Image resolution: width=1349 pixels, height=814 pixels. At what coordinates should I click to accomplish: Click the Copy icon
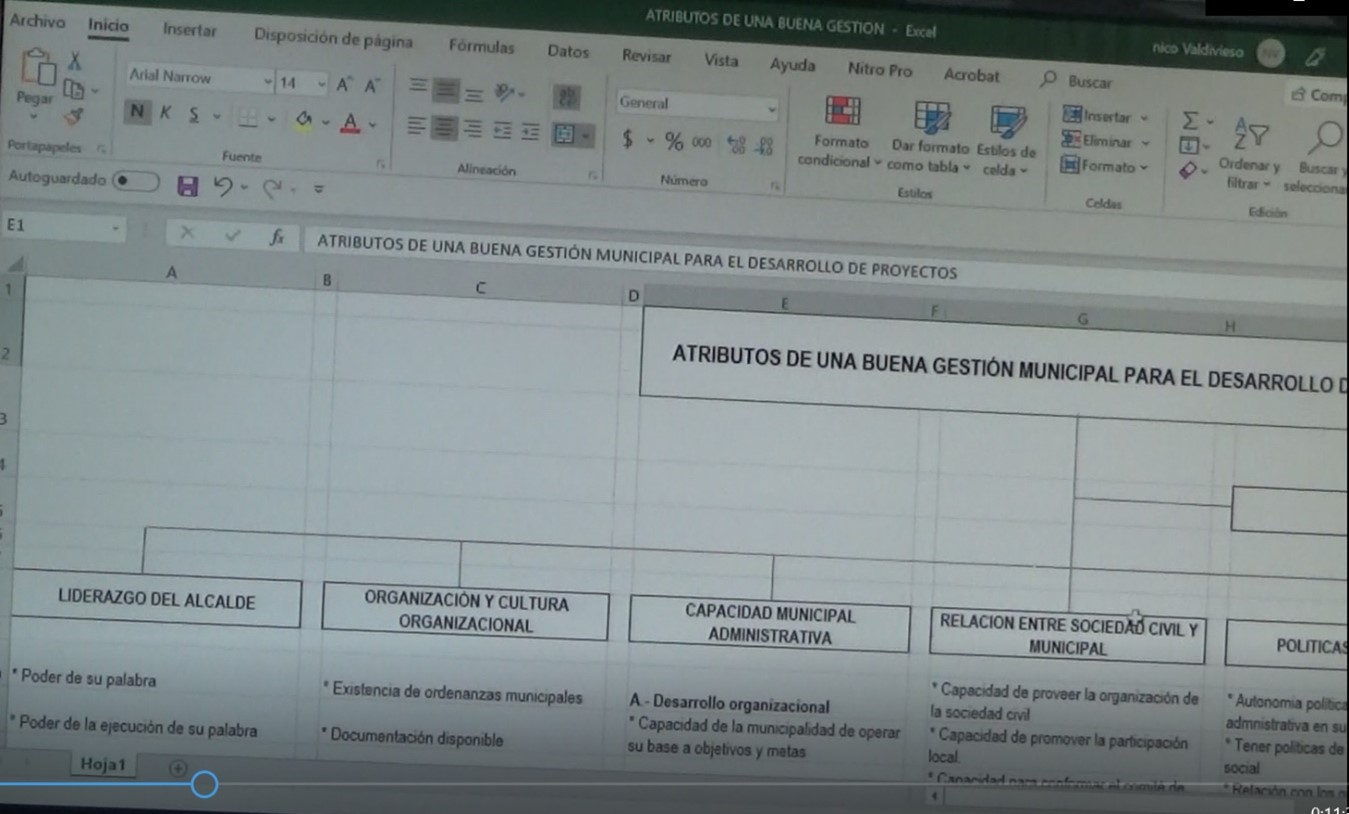(74, 89)
